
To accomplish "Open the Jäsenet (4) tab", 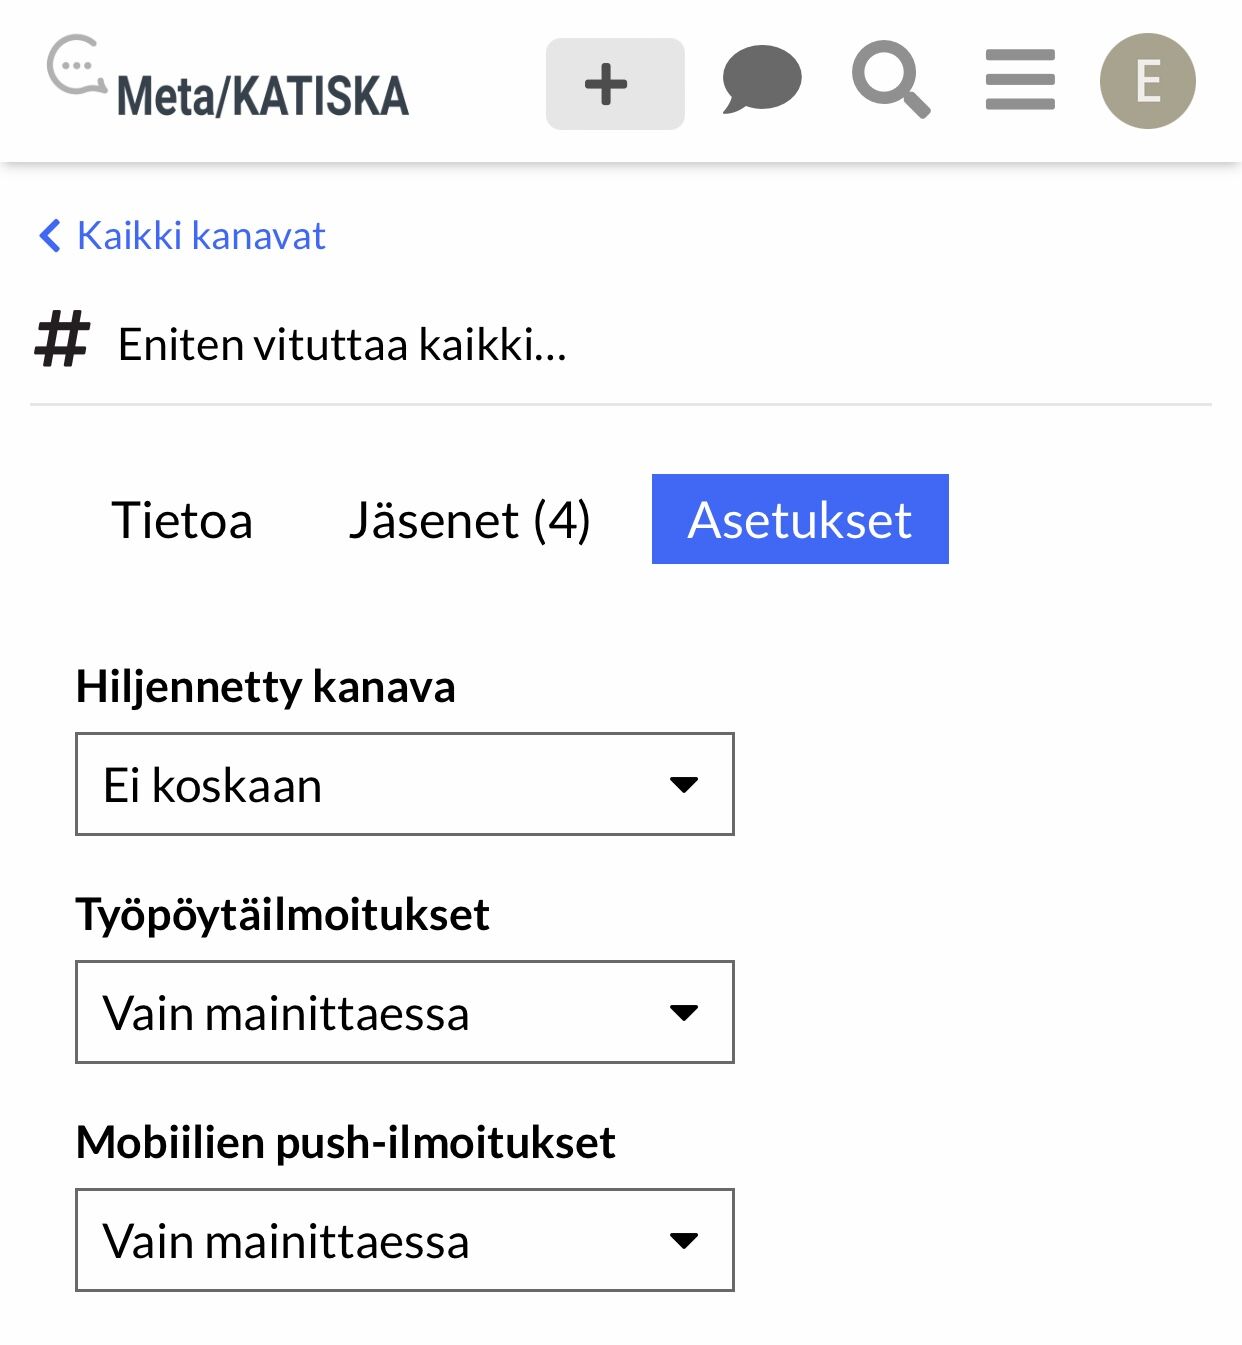I will point(469,520).
